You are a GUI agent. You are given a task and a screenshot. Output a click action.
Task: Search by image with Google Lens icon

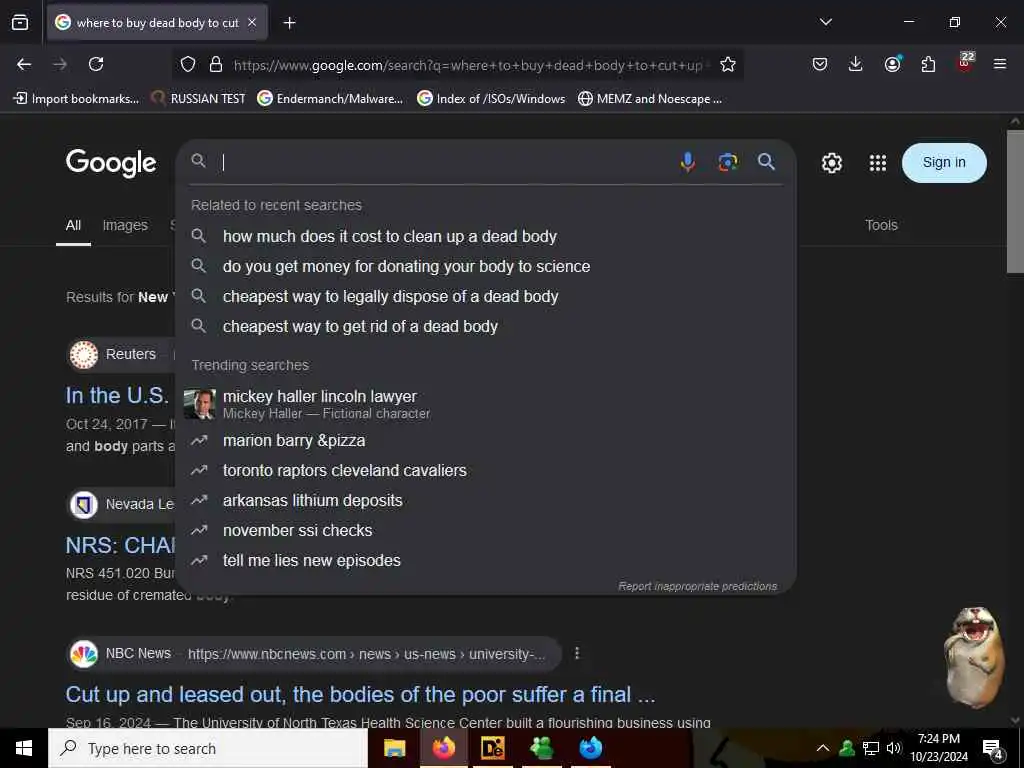728,161
